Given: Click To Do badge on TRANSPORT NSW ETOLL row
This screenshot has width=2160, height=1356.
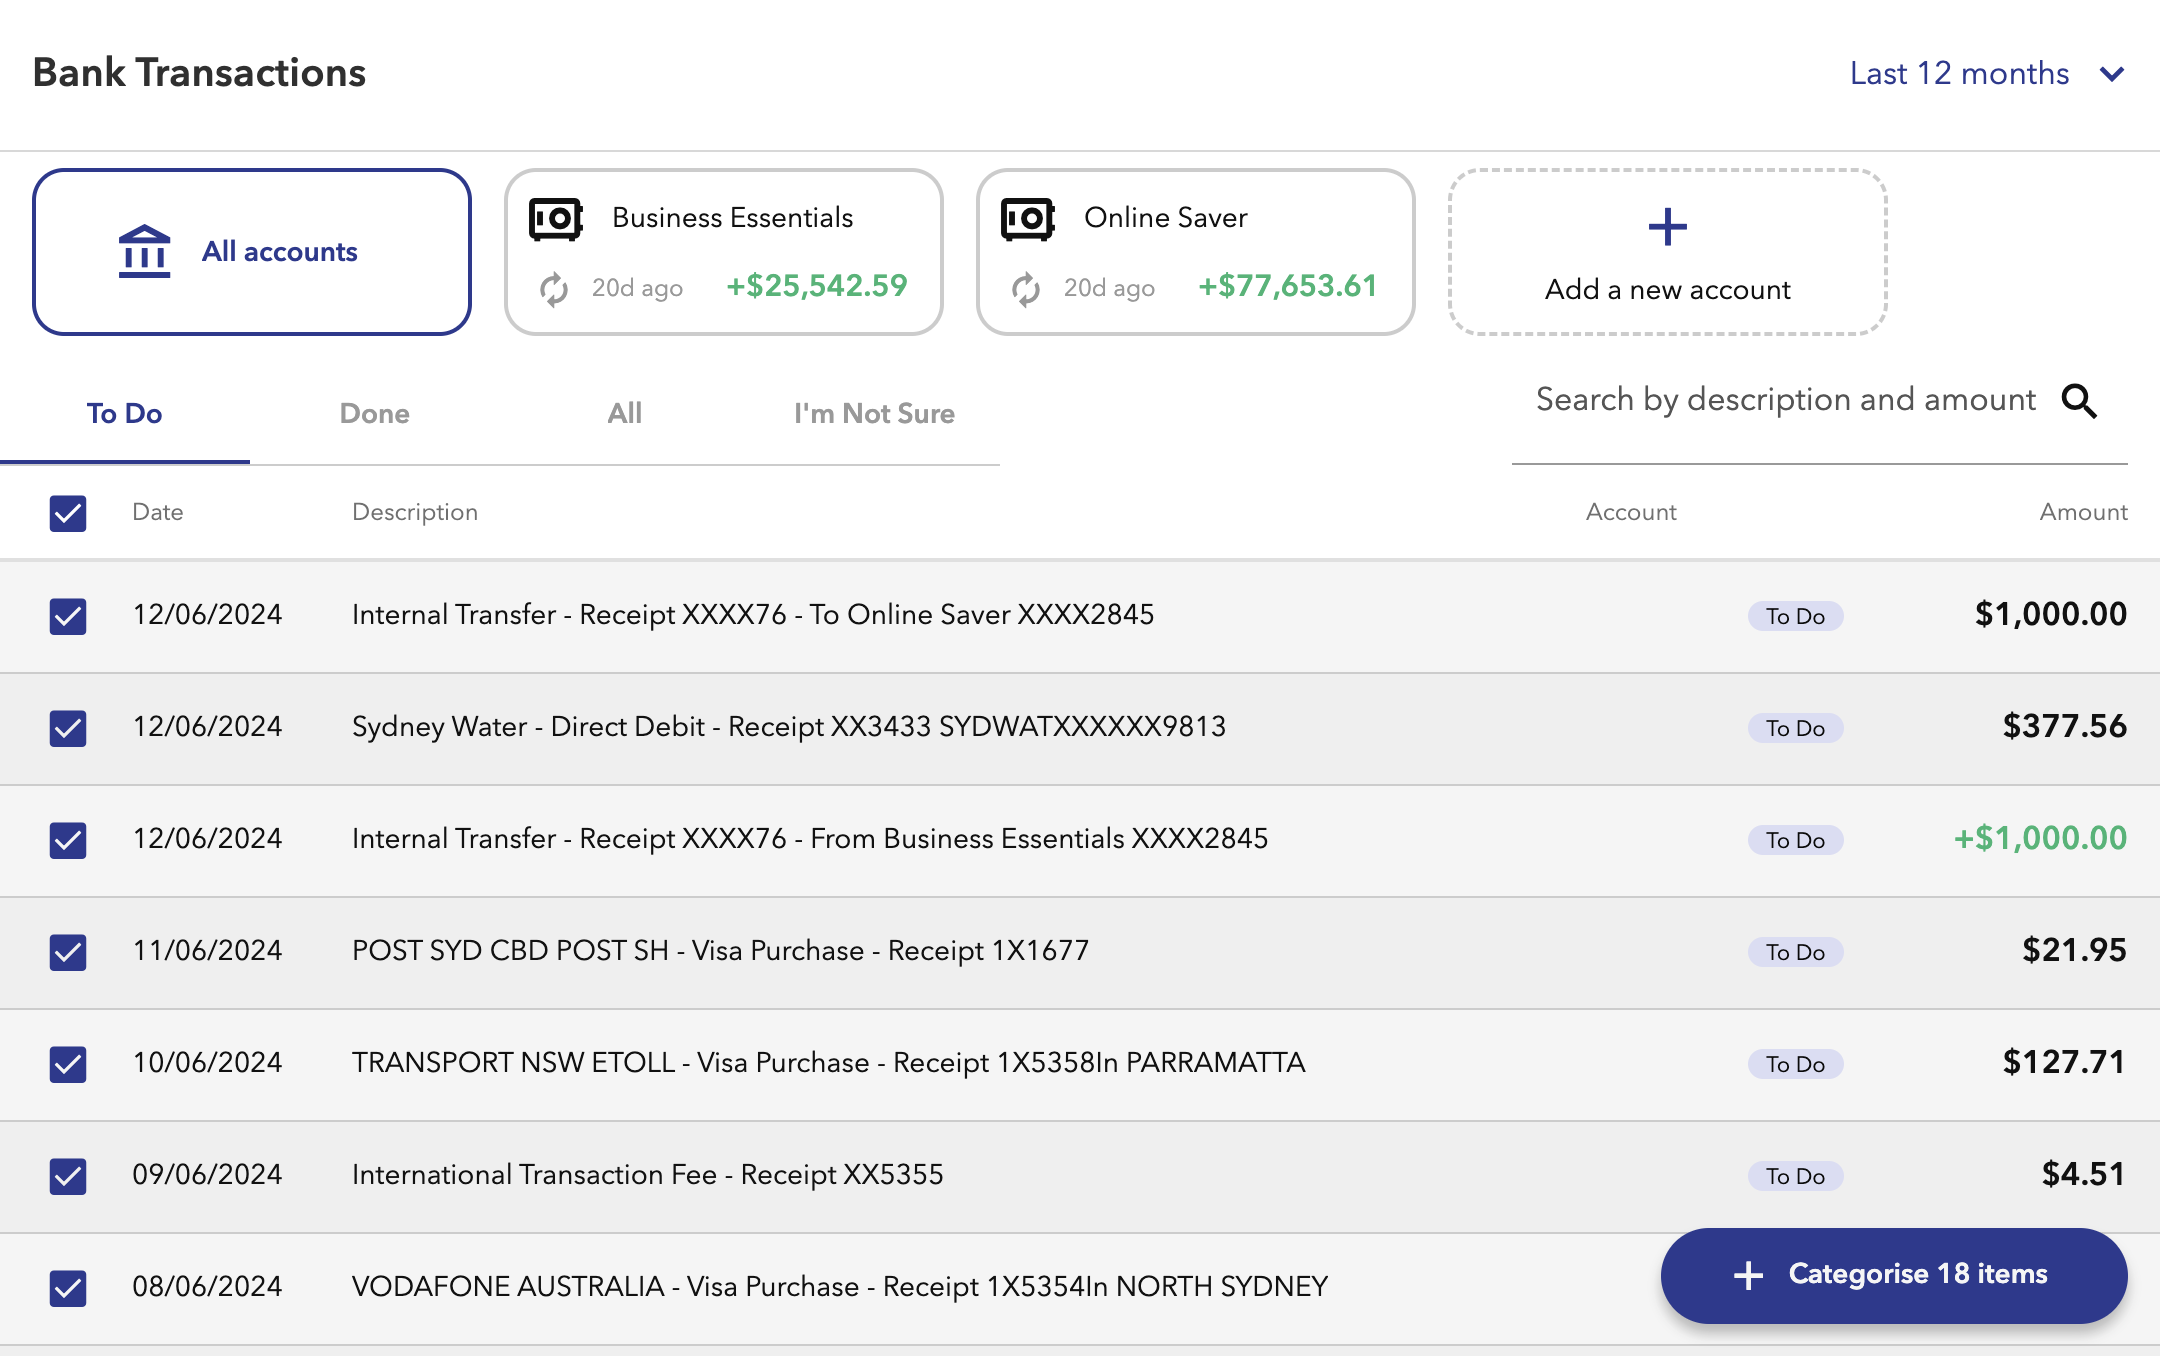Looking at the screenshot, I should (x=1795, y=1064).
